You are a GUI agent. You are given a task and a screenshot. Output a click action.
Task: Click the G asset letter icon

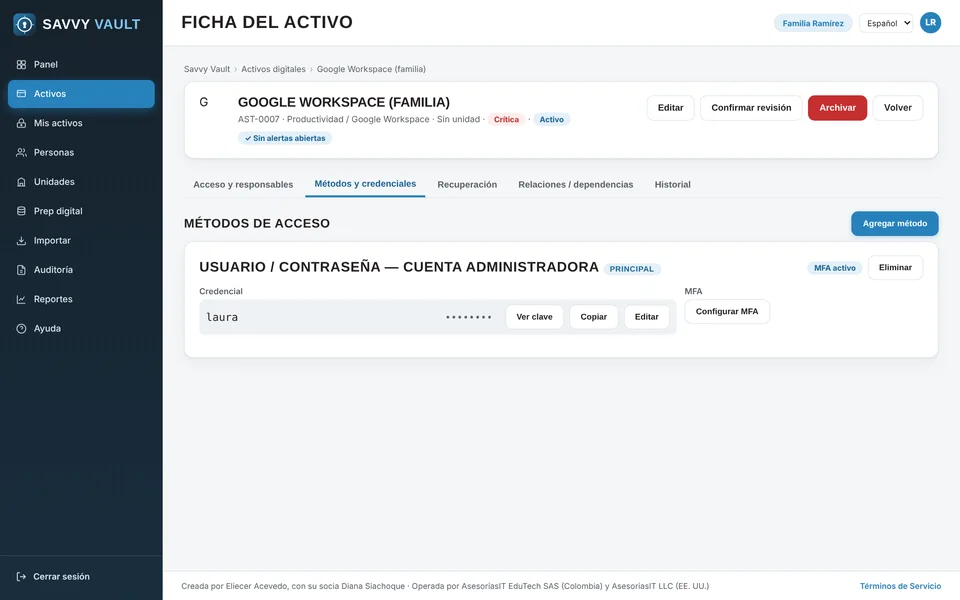point(204,102)
